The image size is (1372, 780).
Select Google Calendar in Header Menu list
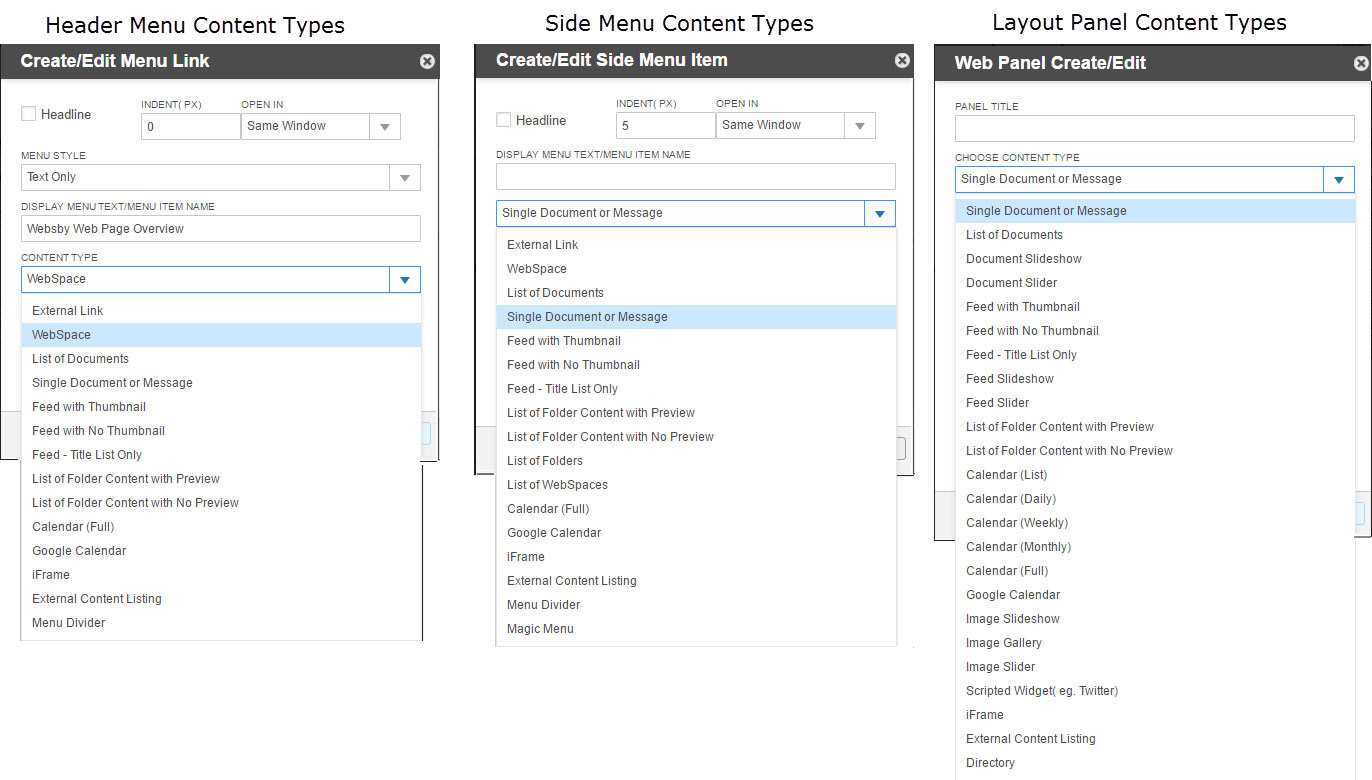79,551
